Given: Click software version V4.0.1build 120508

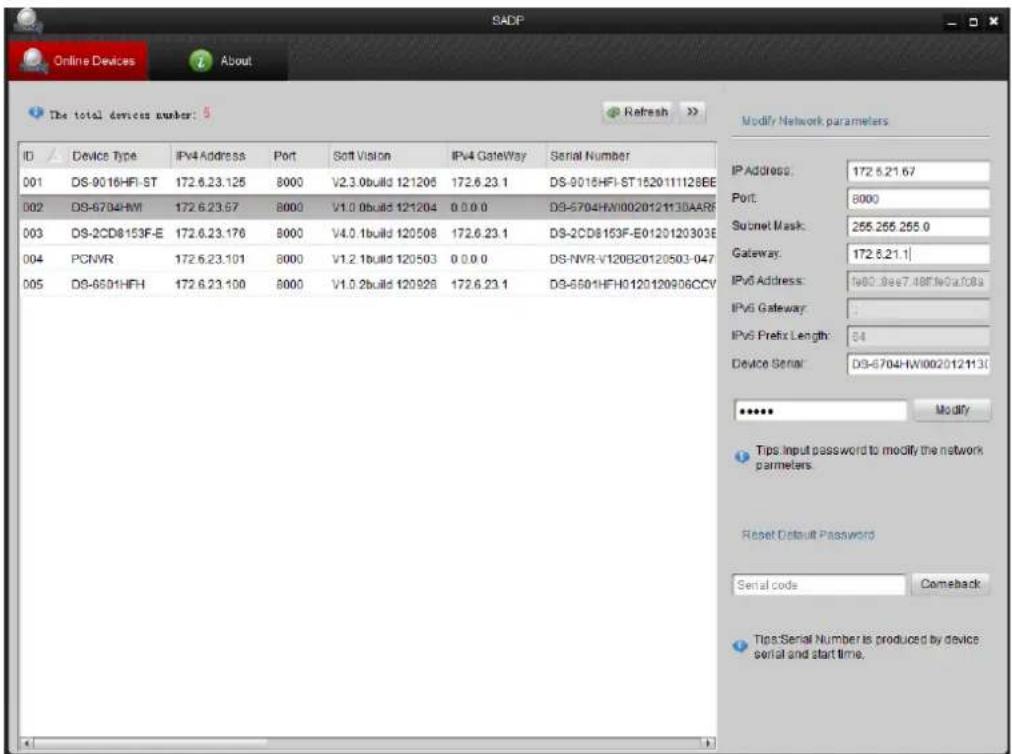Looking at the screenshot, I should click(x=384, y=233).
